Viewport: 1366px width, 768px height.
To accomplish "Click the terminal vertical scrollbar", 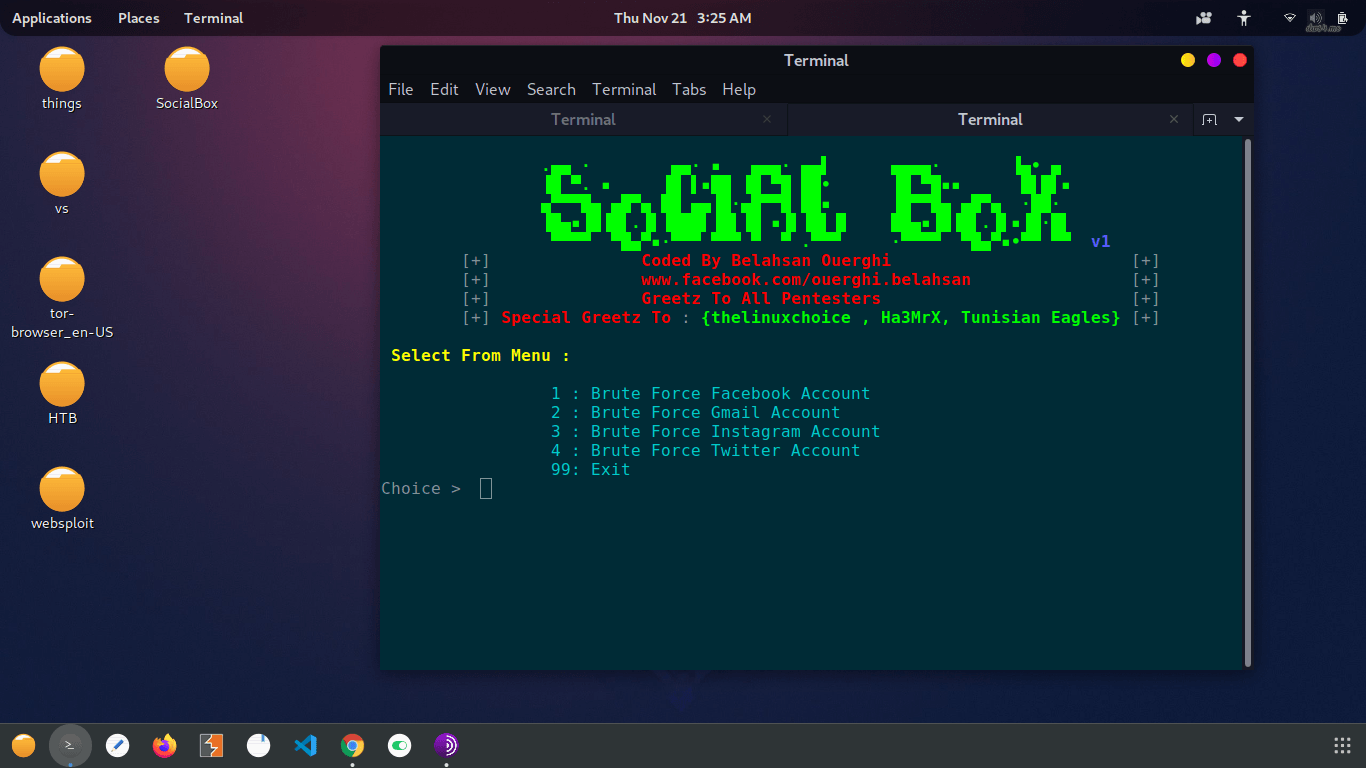I will coord(1247,403).
